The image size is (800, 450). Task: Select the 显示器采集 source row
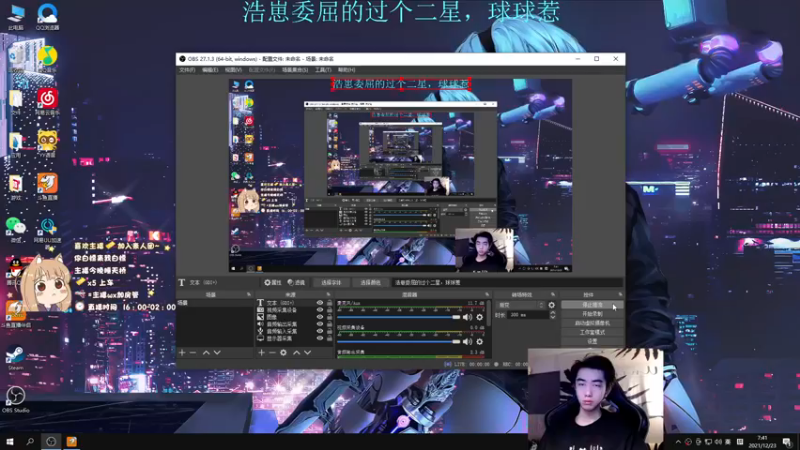[294, 338]
